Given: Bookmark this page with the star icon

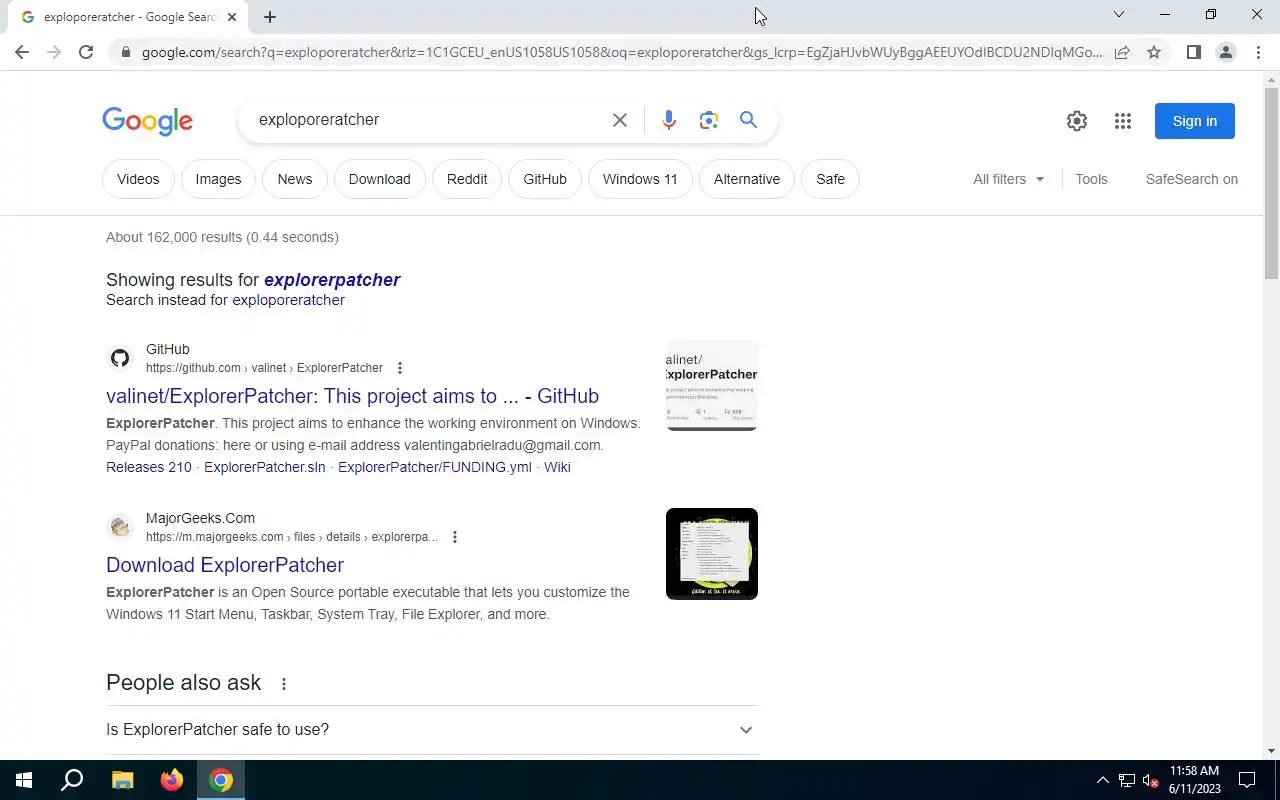Looking at the screenshot, I should 1154,52.
